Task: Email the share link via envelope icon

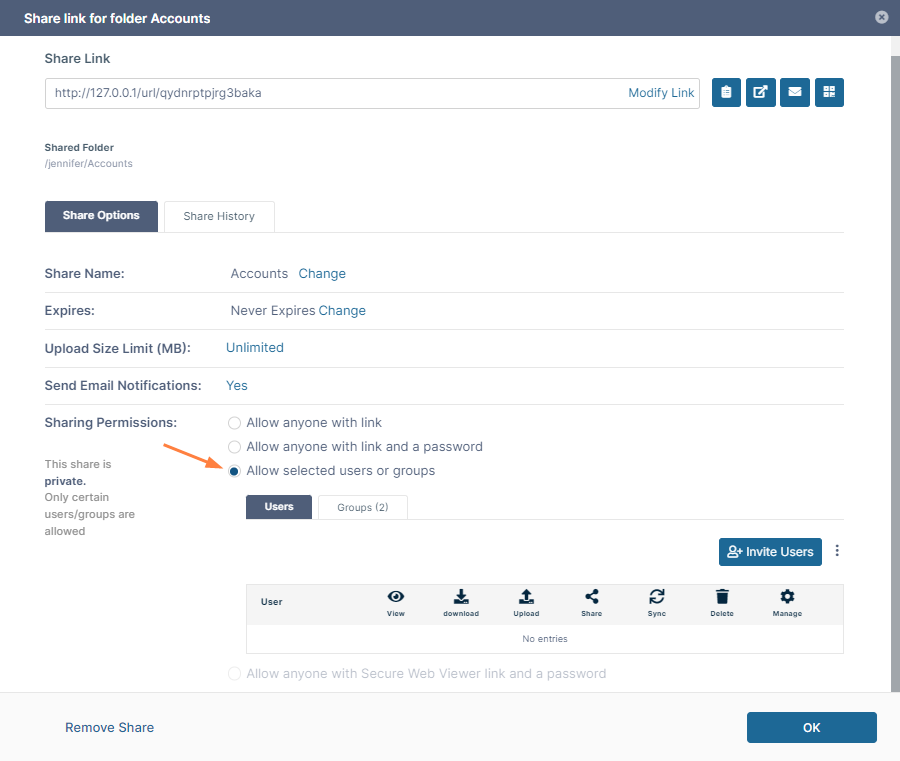Action: (x=795, y=93)
